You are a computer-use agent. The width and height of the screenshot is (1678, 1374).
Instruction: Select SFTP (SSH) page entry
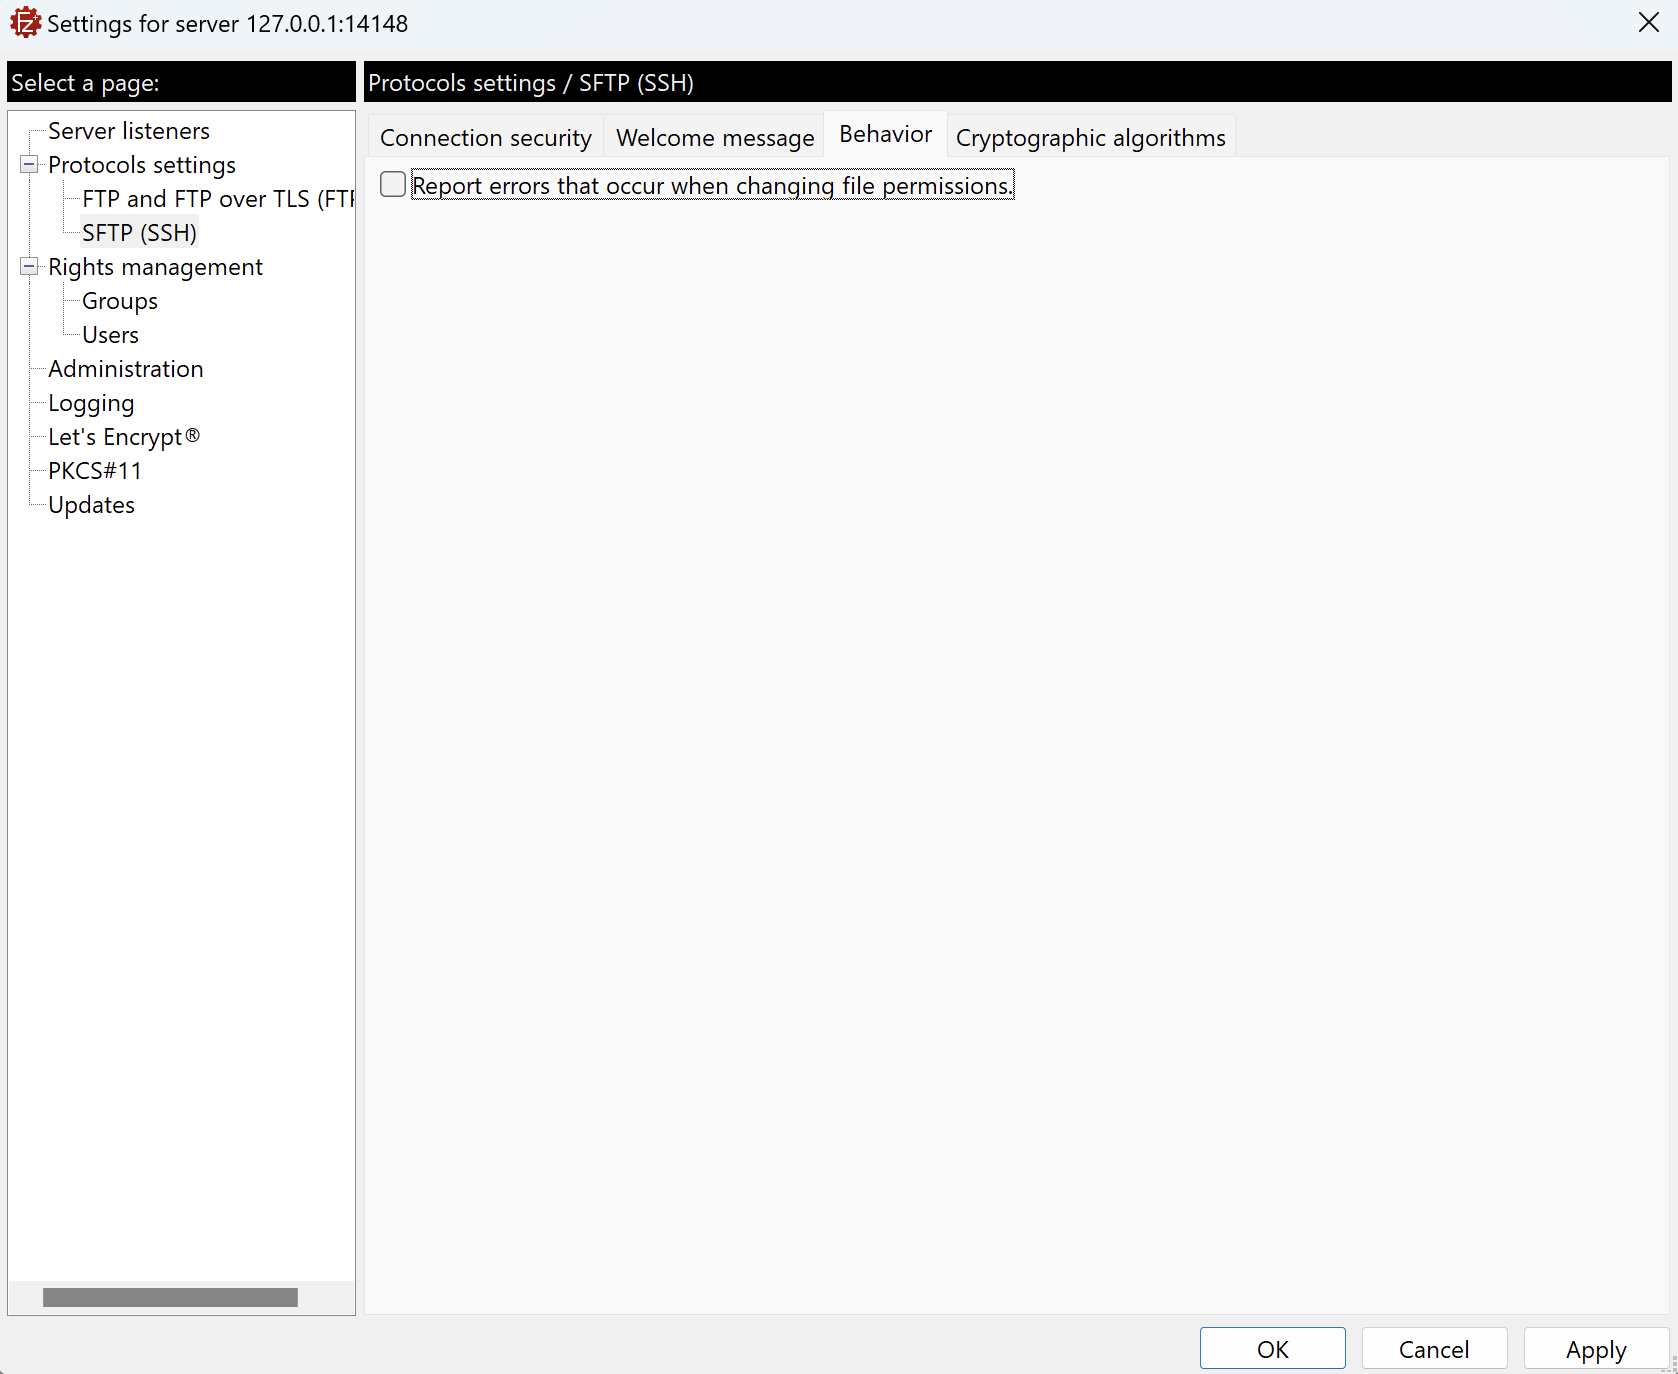tap(139, 233)
